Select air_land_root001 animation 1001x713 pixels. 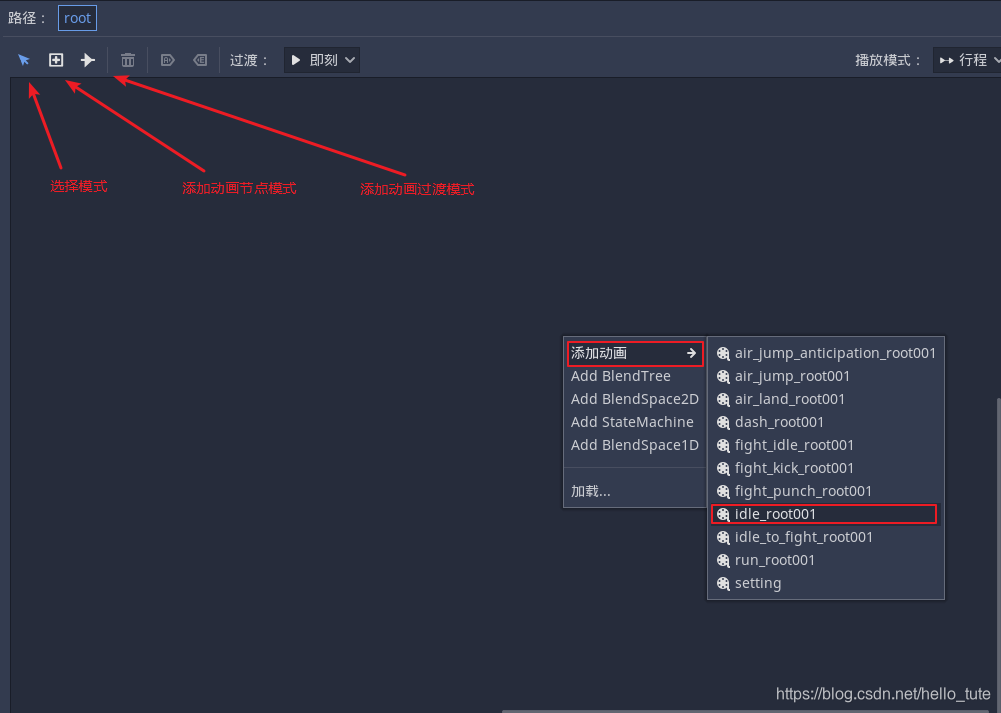tap(825, 399)
